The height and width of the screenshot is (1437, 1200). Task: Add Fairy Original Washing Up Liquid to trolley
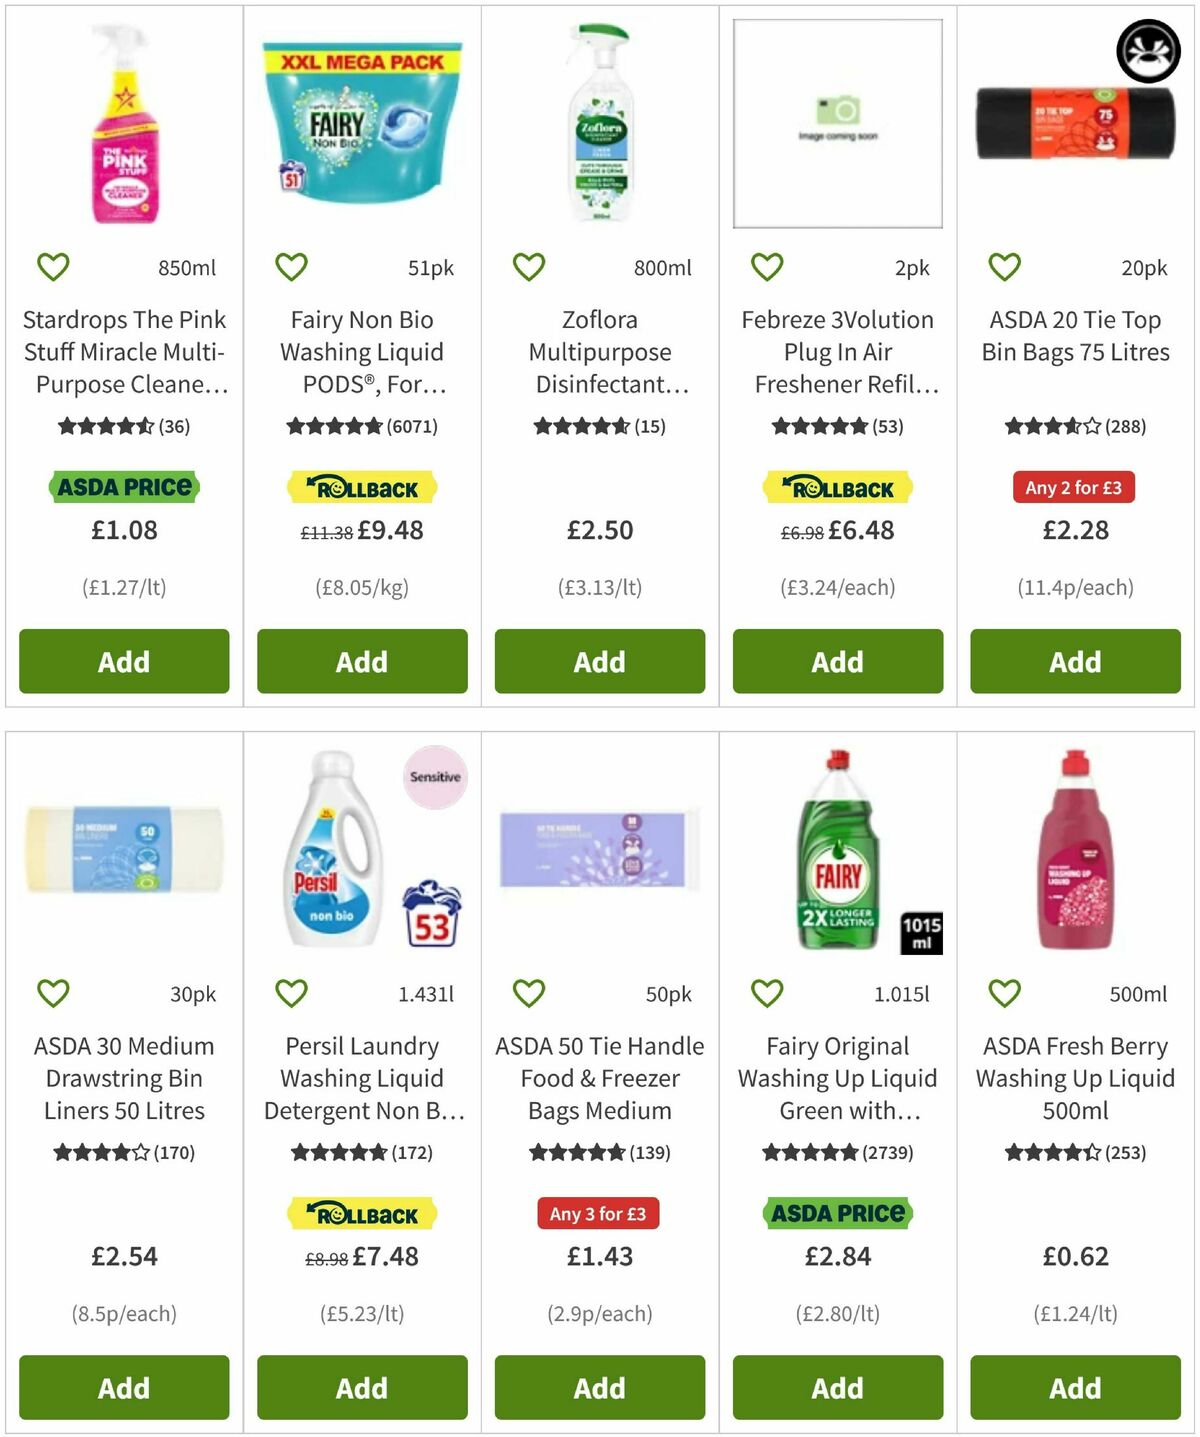[836, 1388]
